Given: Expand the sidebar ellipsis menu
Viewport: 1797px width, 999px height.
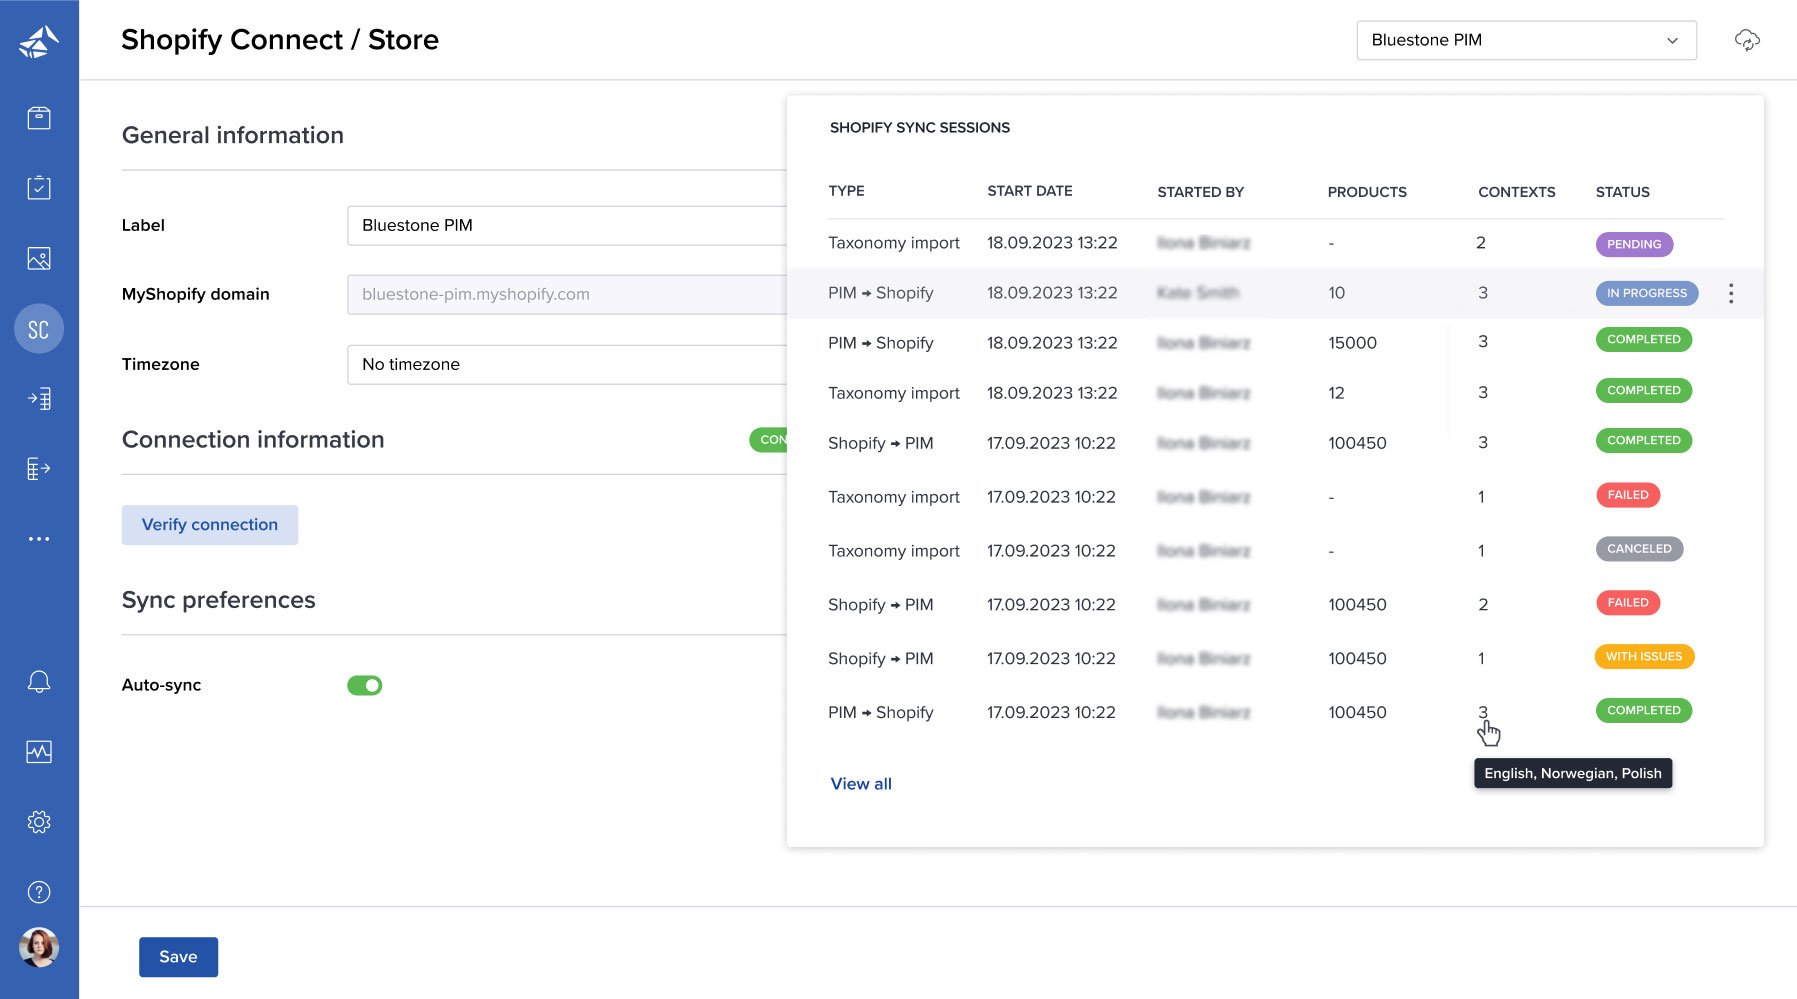Looking at the screenshot, I should [39, 538].
